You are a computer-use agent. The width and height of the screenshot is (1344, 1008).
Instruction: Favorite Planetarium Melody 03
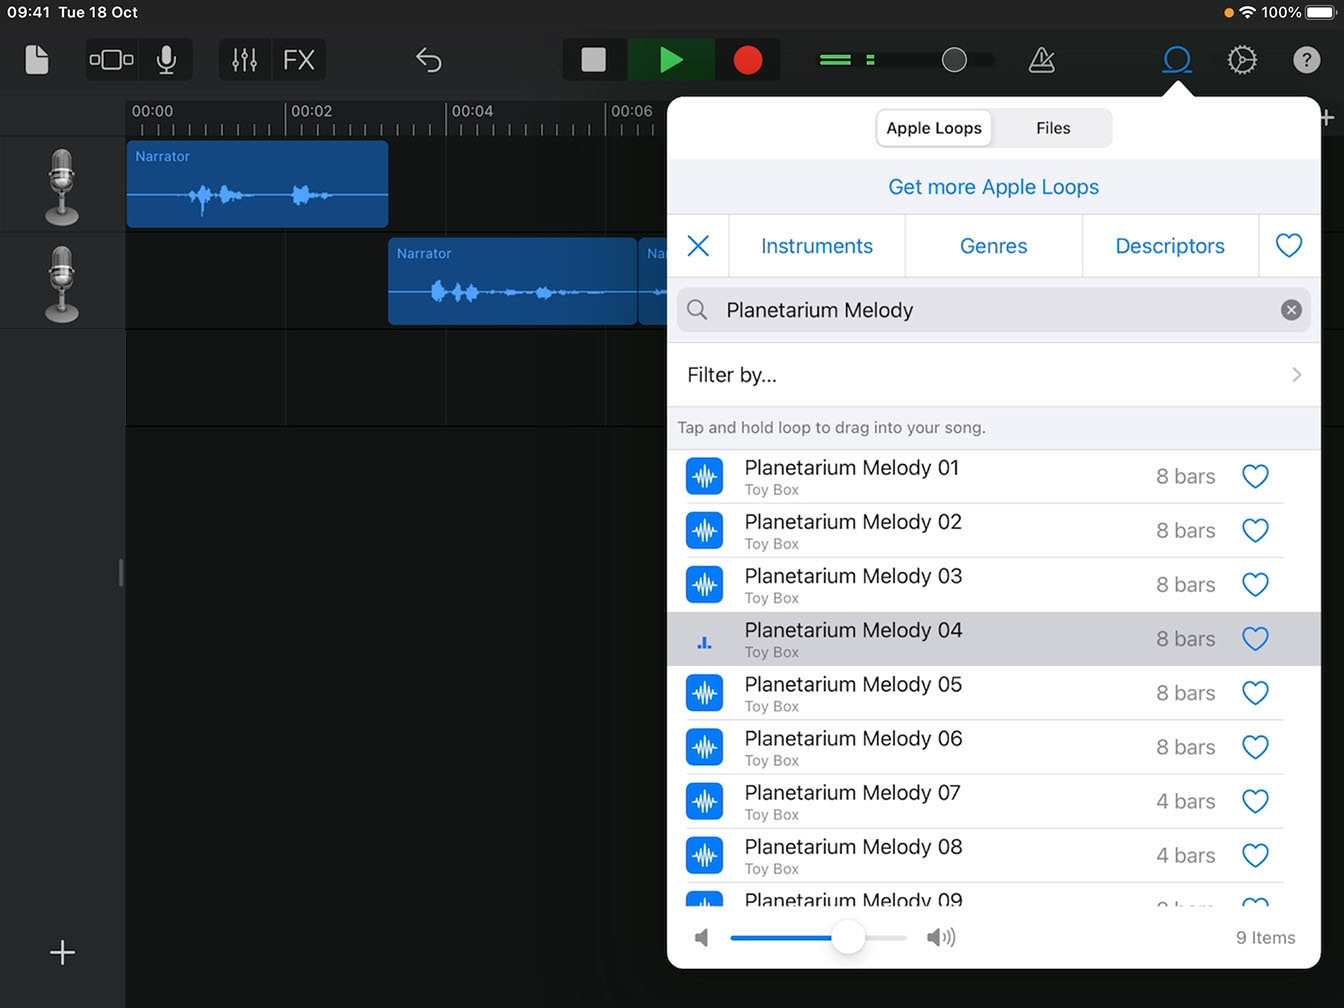[1255, 585]
